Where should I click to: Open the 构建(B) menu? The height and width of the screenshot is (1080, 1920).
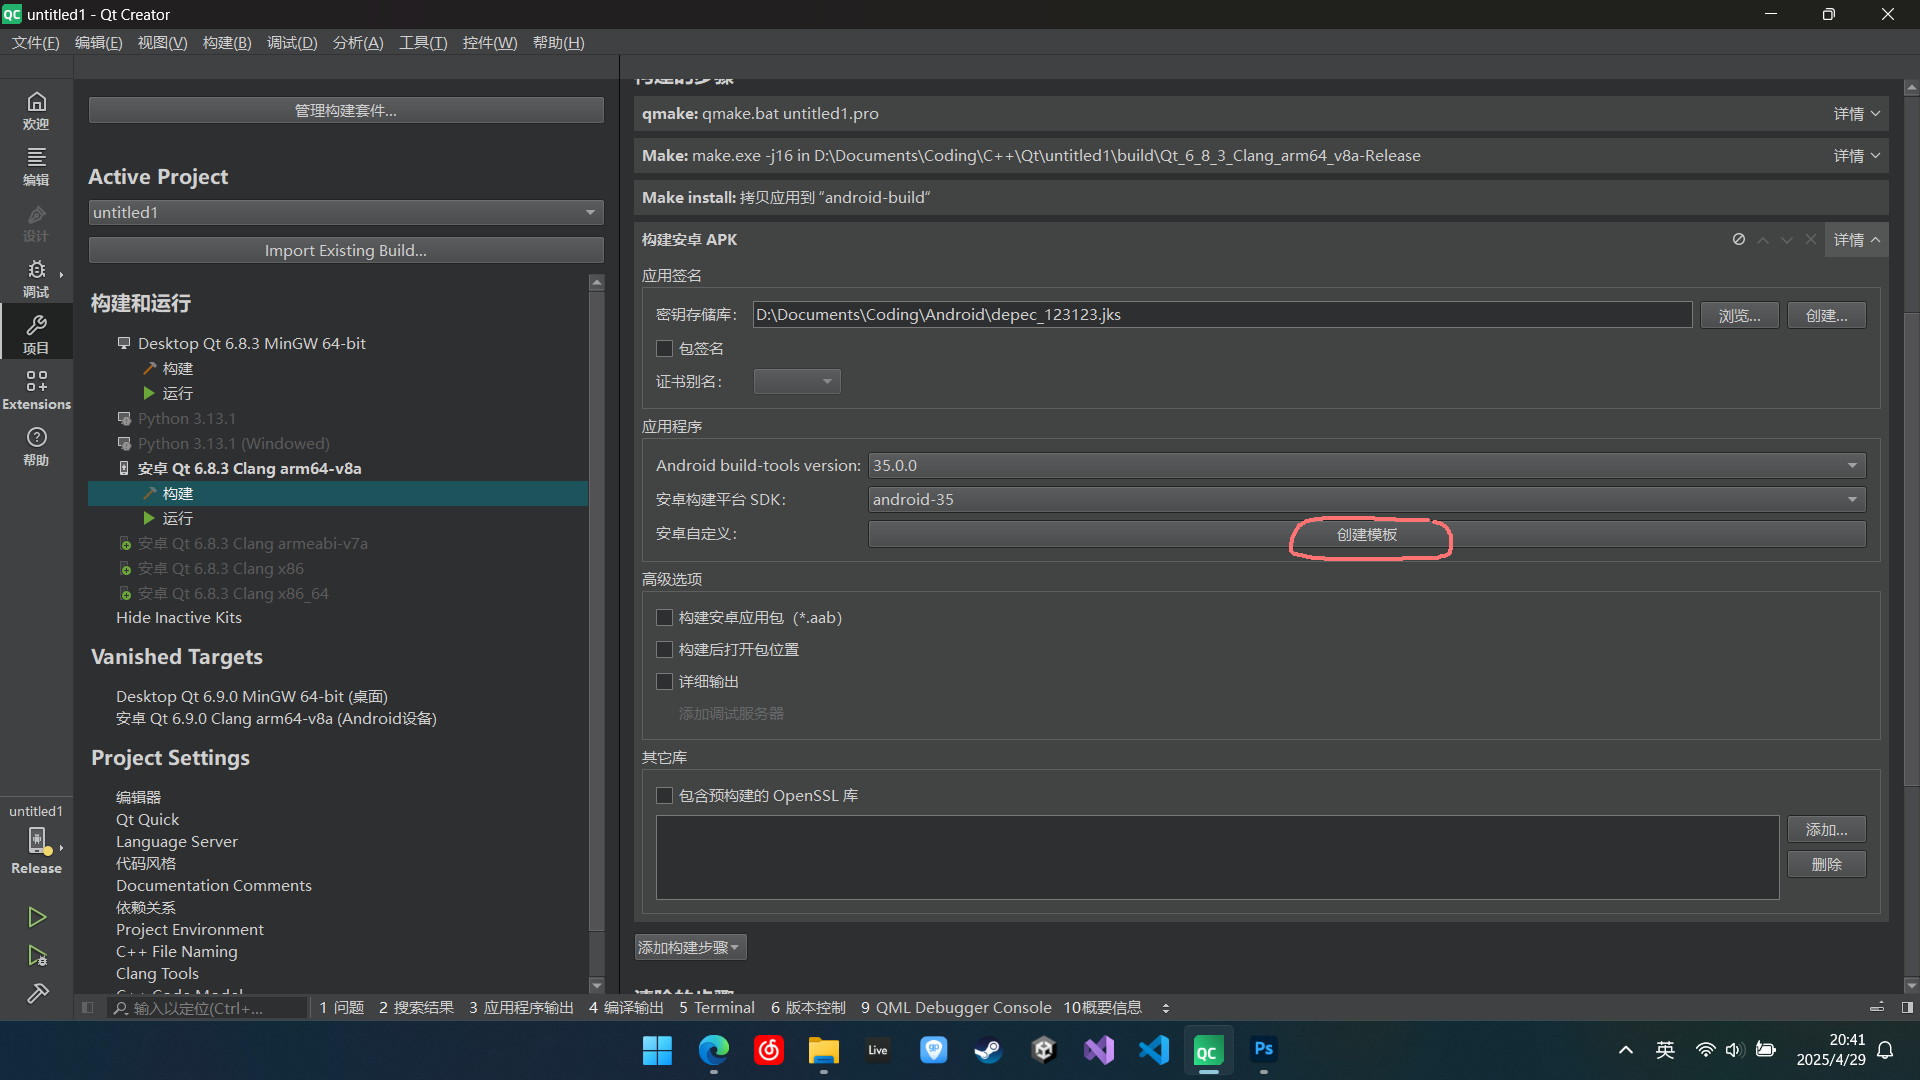click(227, 43)
